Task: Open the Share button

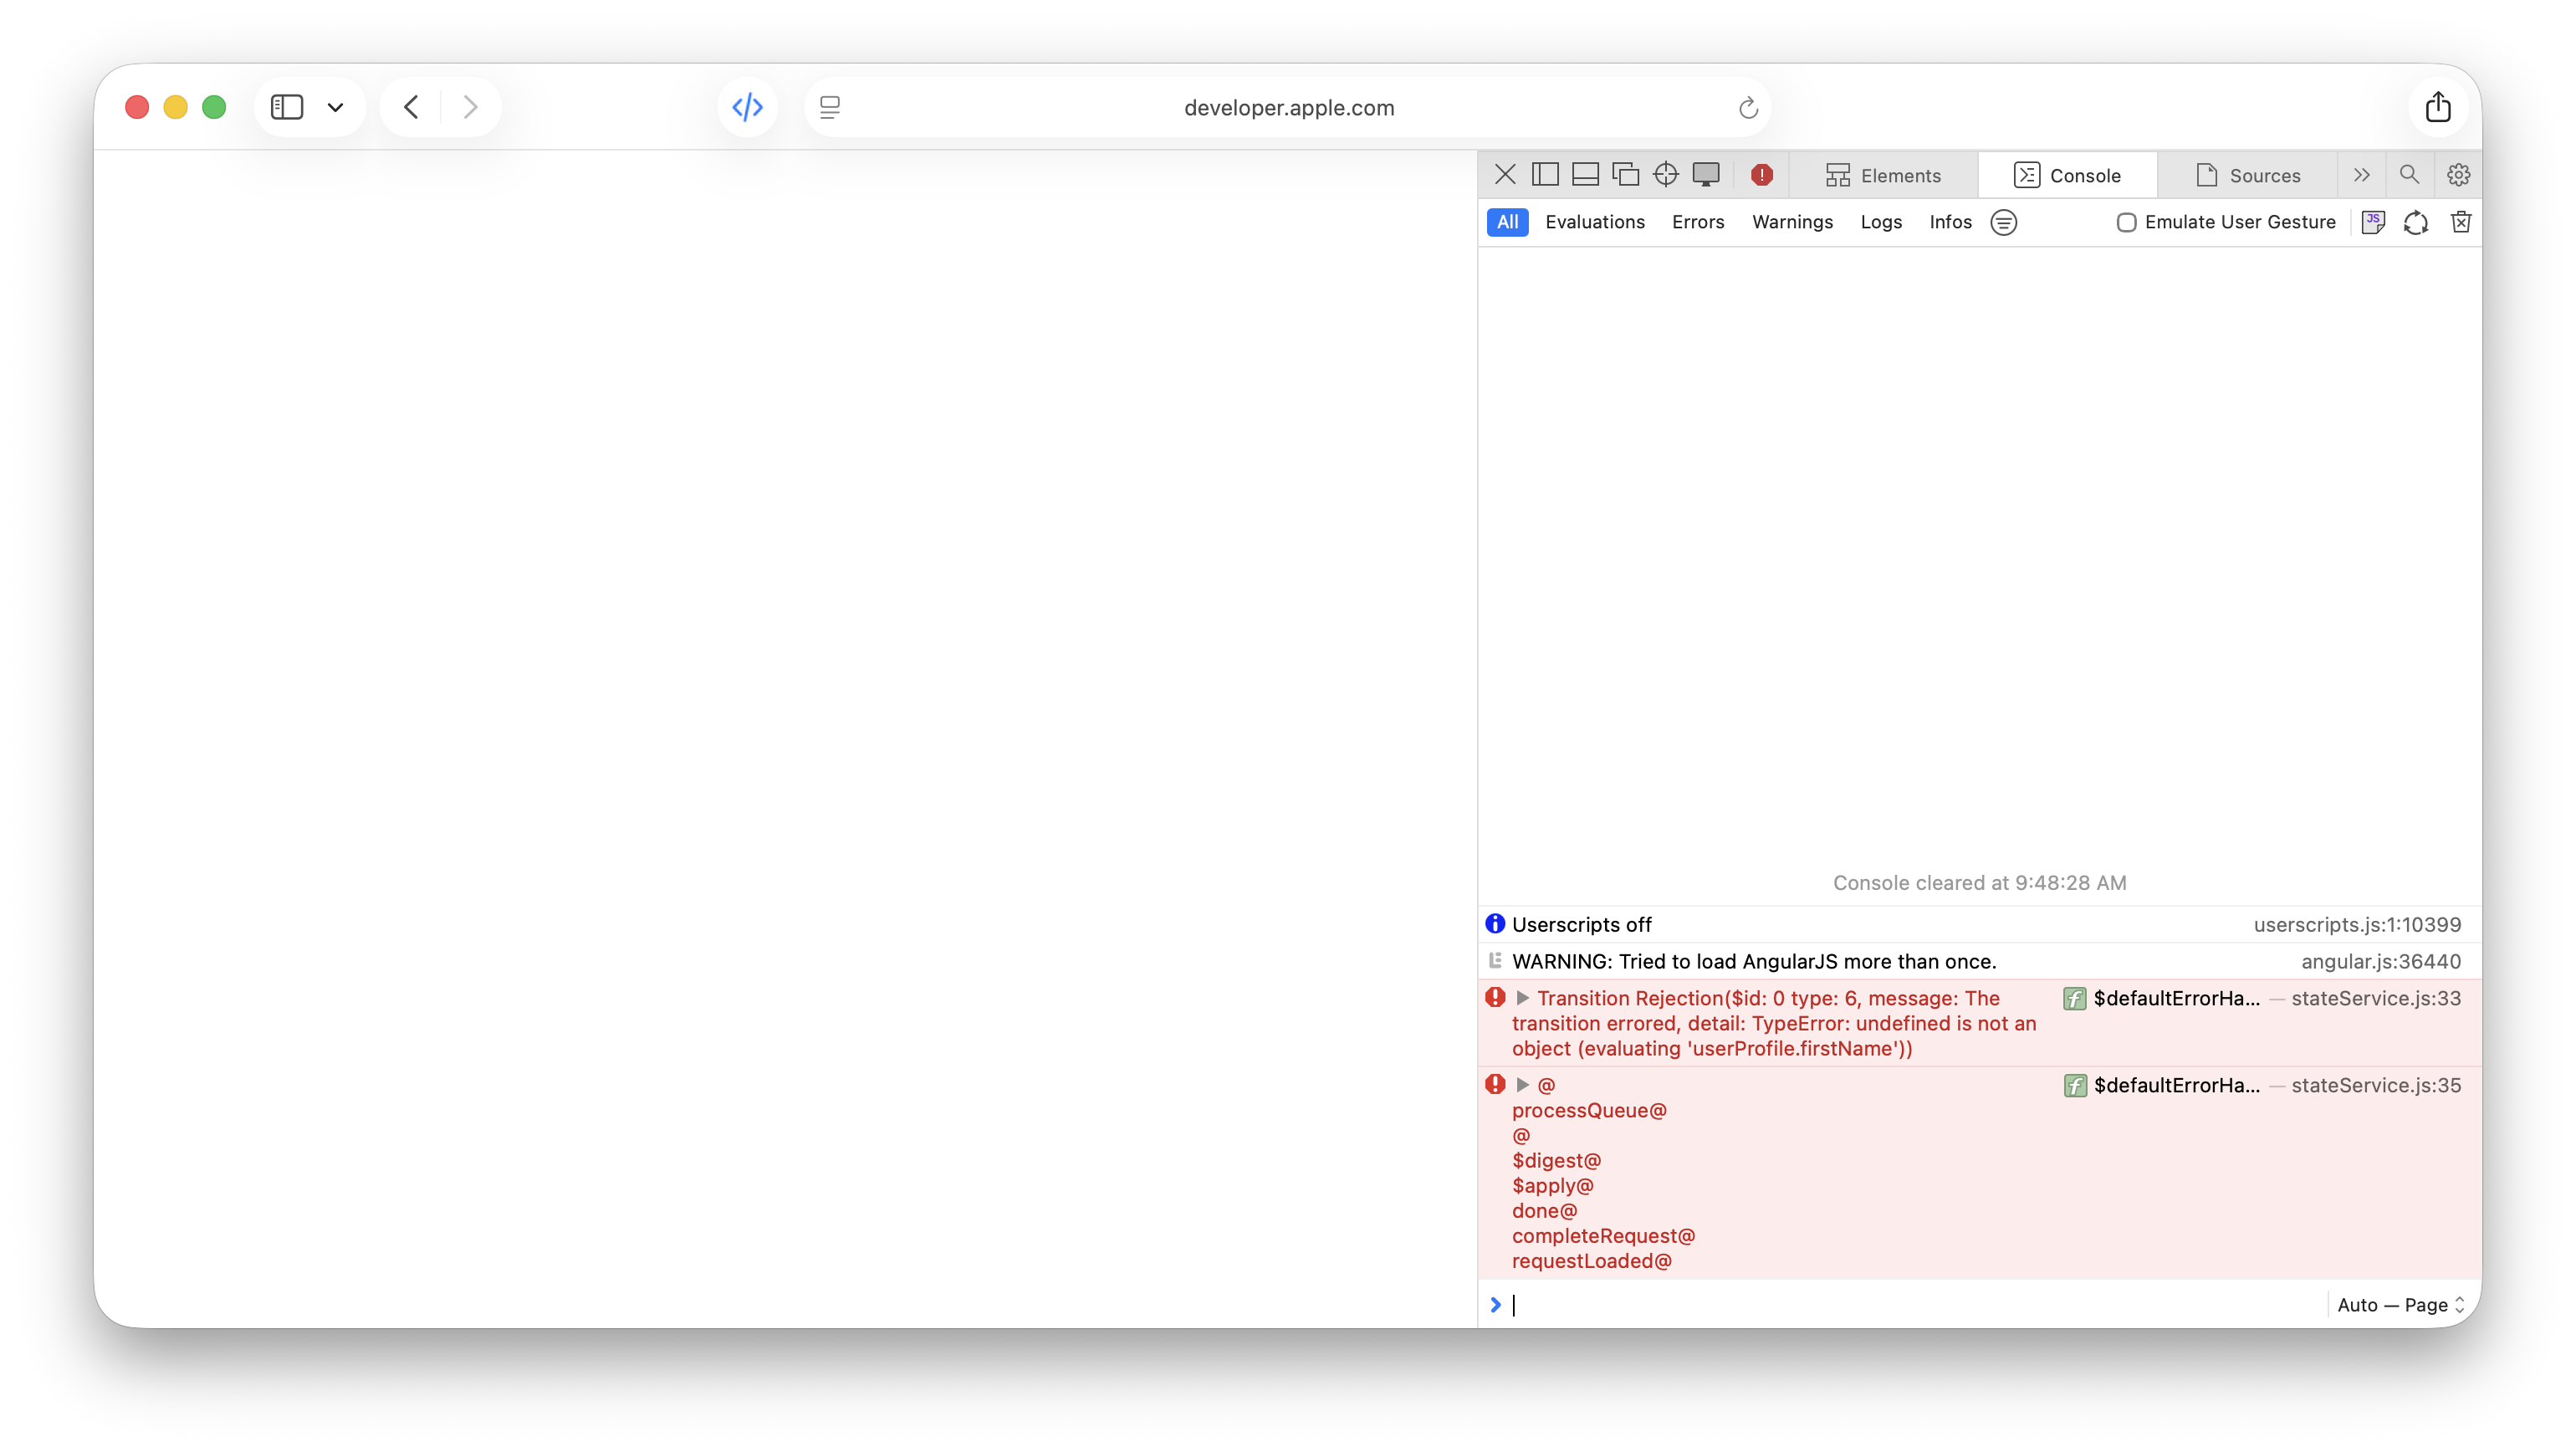Action: [2437, 107]
